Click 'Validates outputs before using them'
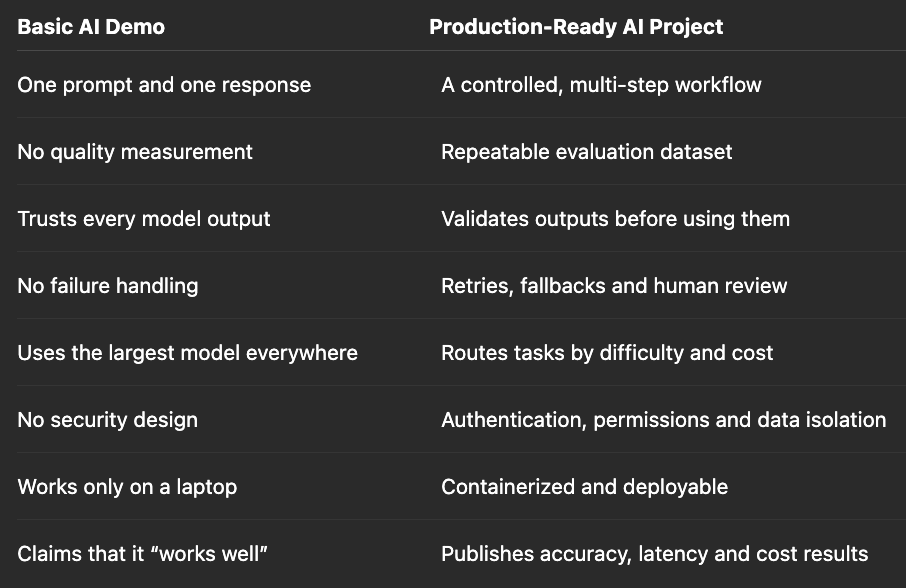 [615, 219]
